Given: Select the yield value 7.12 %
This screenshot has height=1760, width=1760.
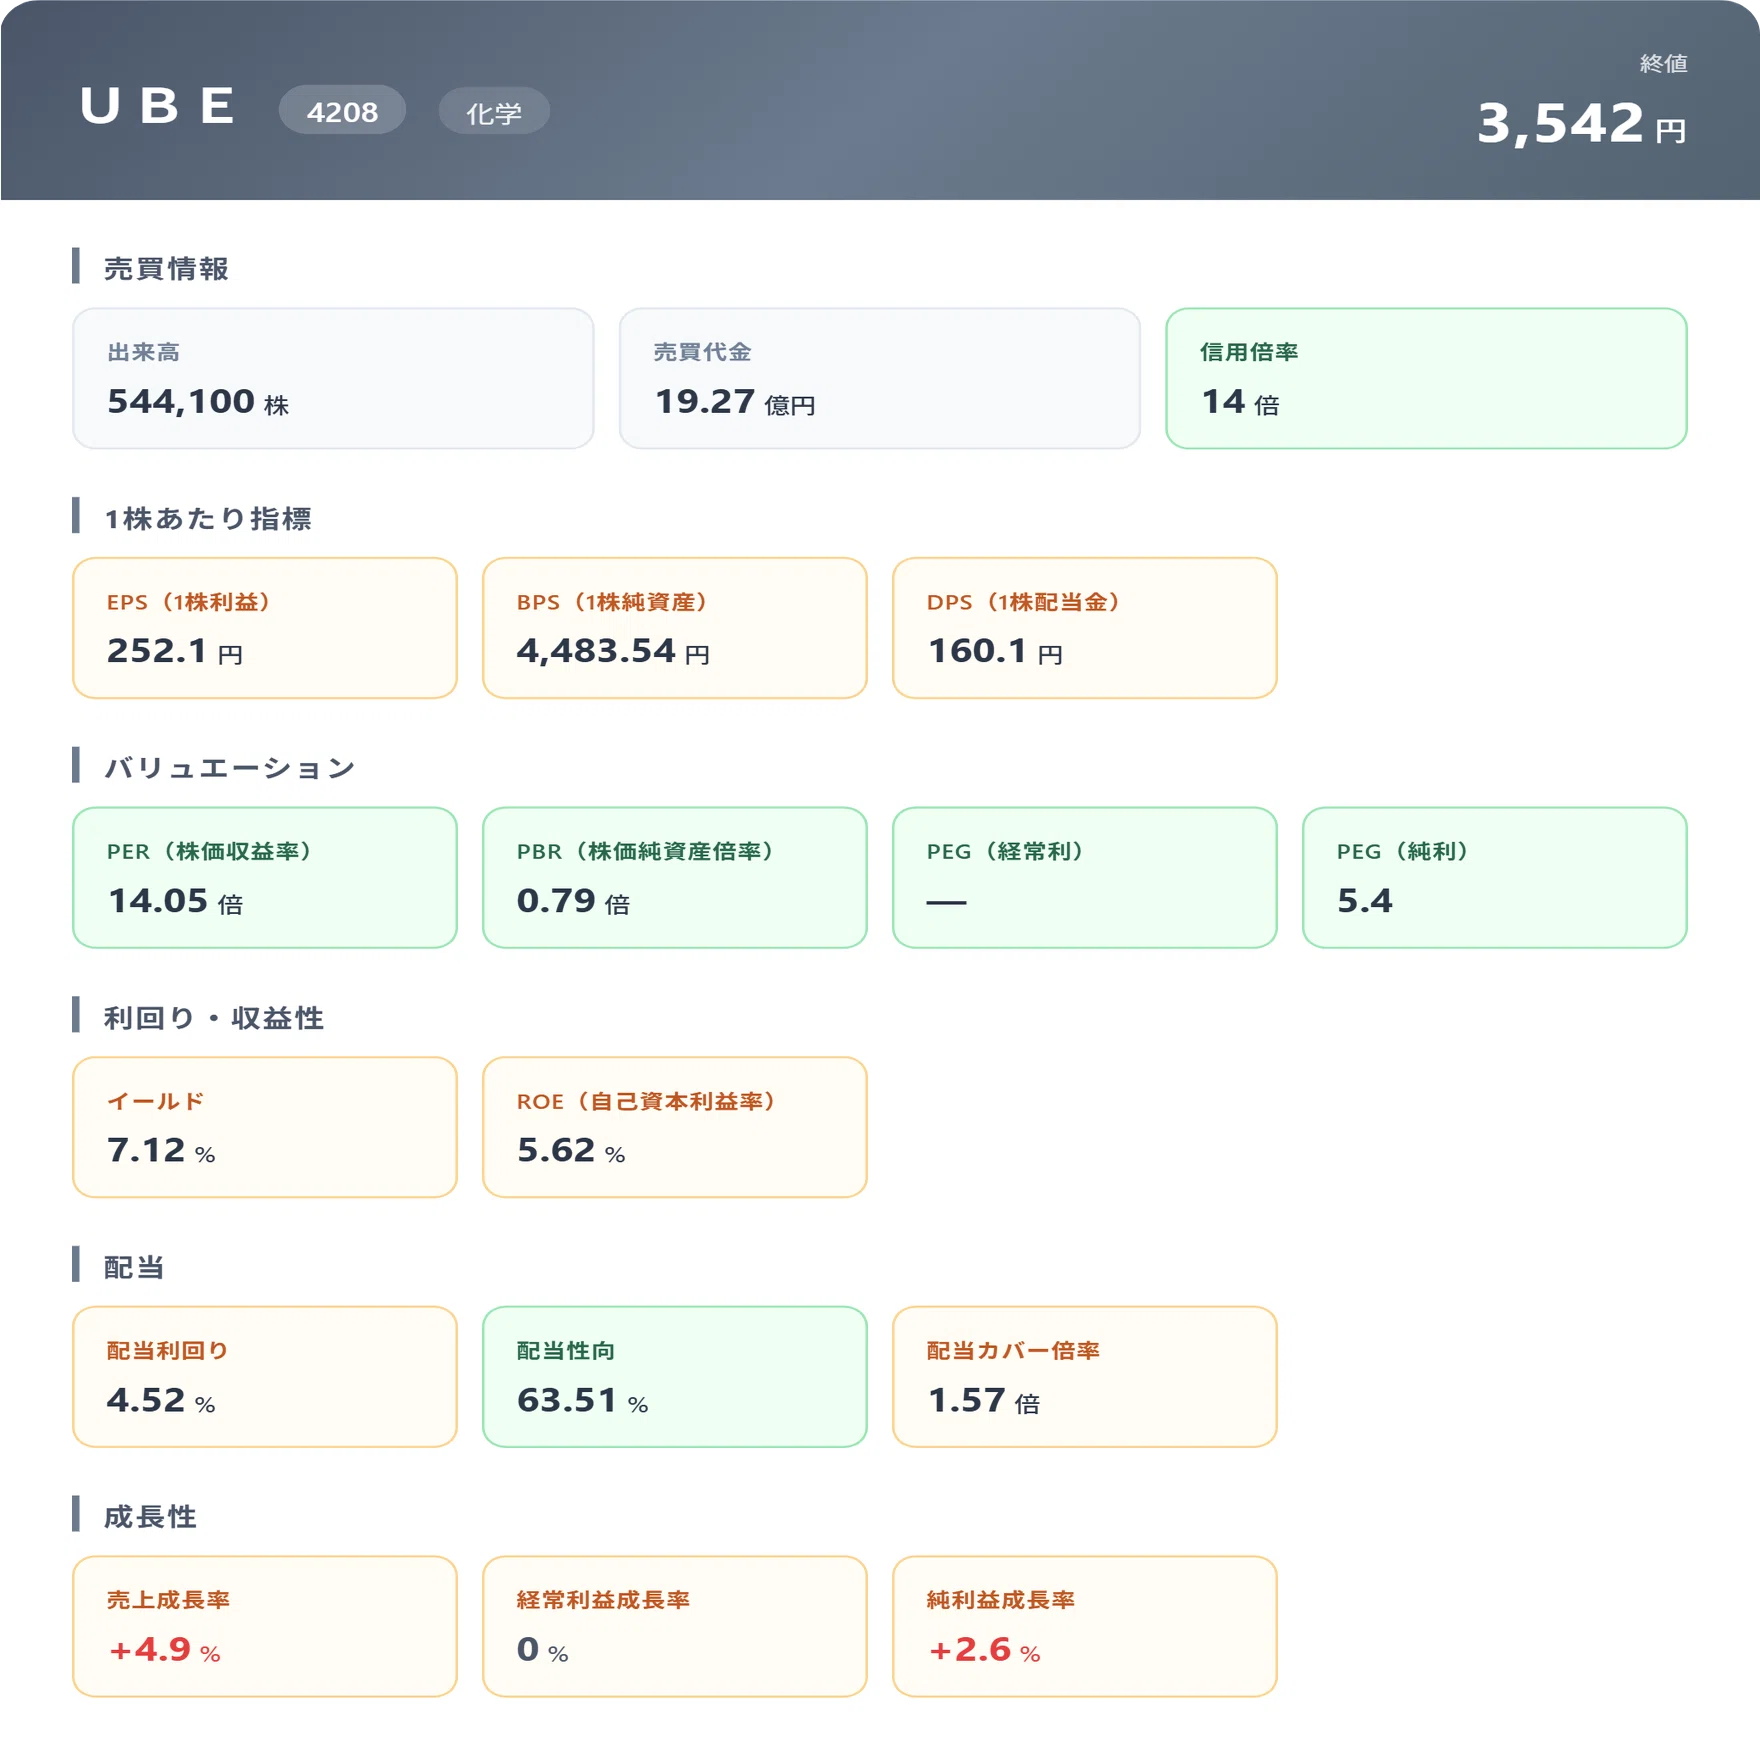Looking at the screenshot, I should coord(161,1151).
